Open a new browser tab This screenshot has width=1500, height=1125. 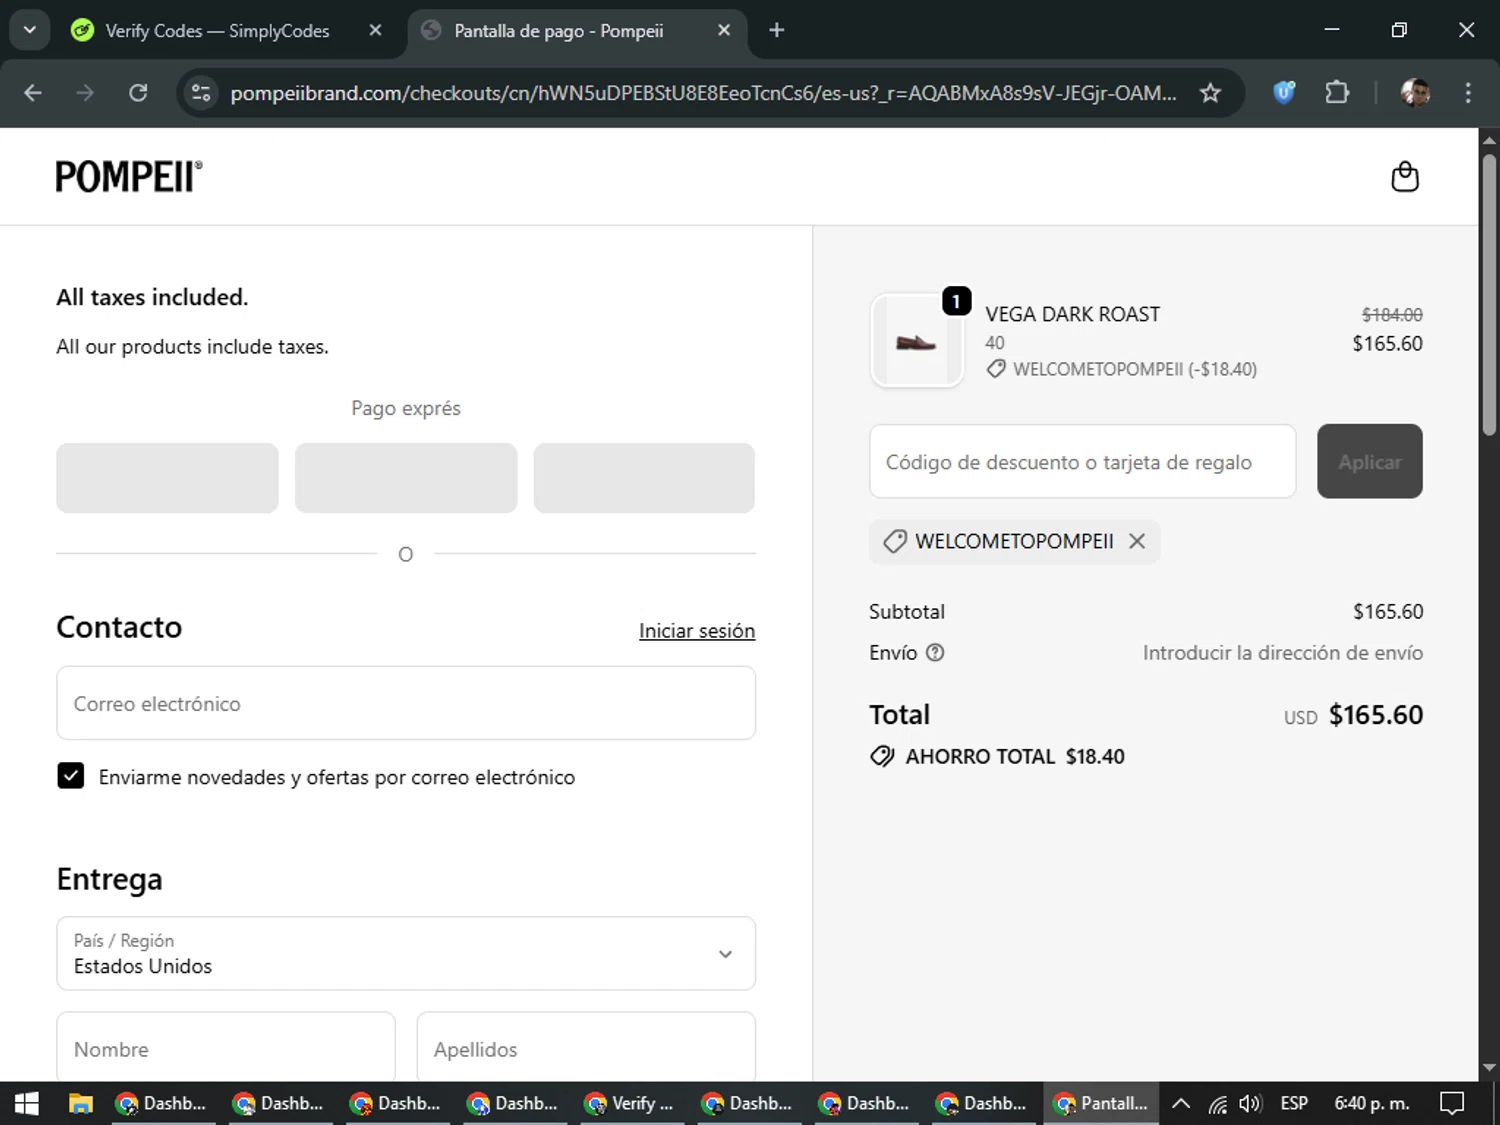click(777, 30)
